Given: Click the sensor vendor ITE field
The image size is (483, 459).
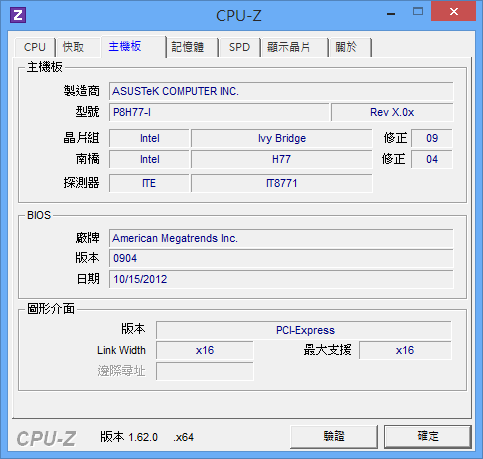Looking at the screenshot, I should pyautogui.click(x=149, y=183).
